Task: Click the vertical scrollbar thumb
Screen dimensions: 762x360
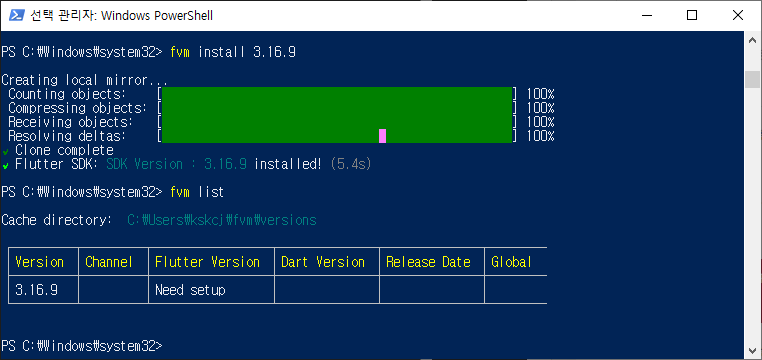Action: (753, 79)
